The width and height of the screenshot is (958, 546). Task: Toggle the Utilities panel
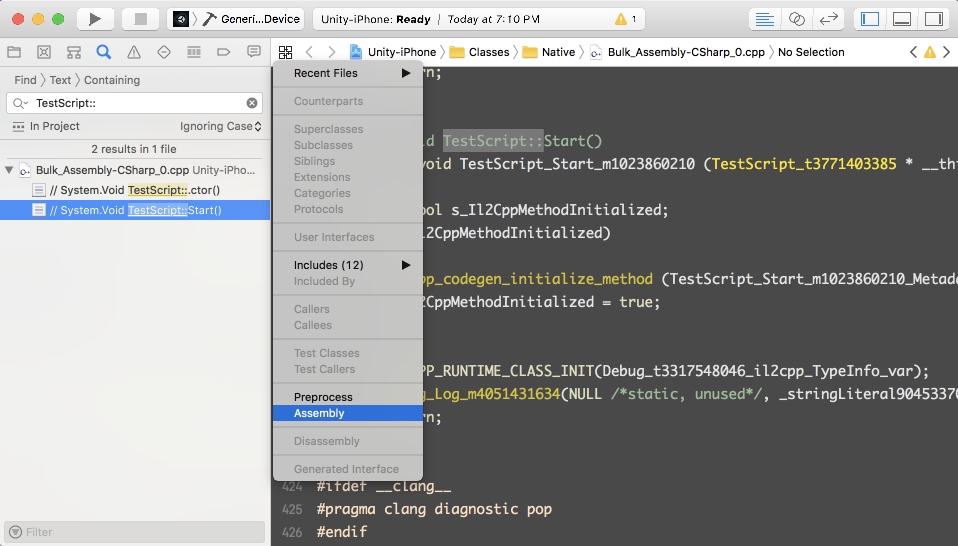[x=934, y=19]
